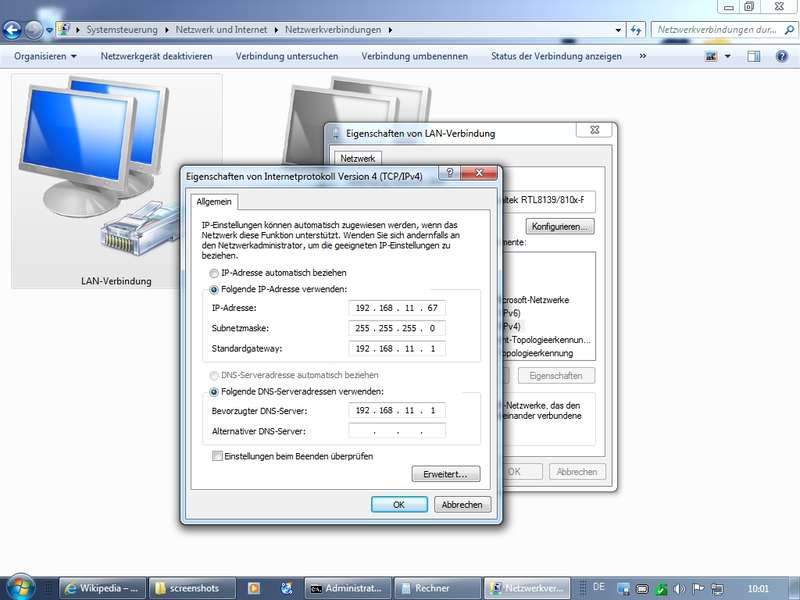Click the Standardgateway field
The image size is (800, 600).
click(397, 349)
